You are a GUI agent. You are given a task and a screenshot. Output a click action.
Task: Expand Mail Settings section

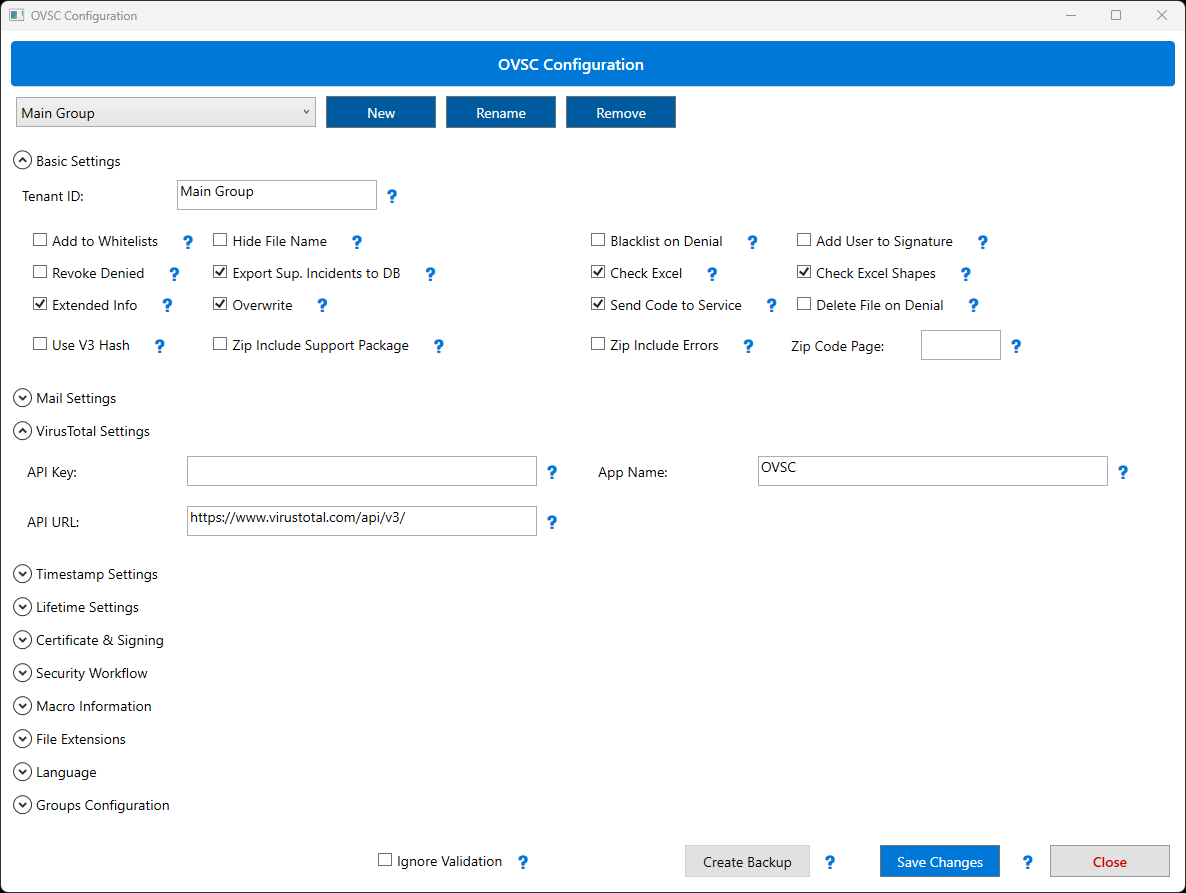[x=23, y=398]
